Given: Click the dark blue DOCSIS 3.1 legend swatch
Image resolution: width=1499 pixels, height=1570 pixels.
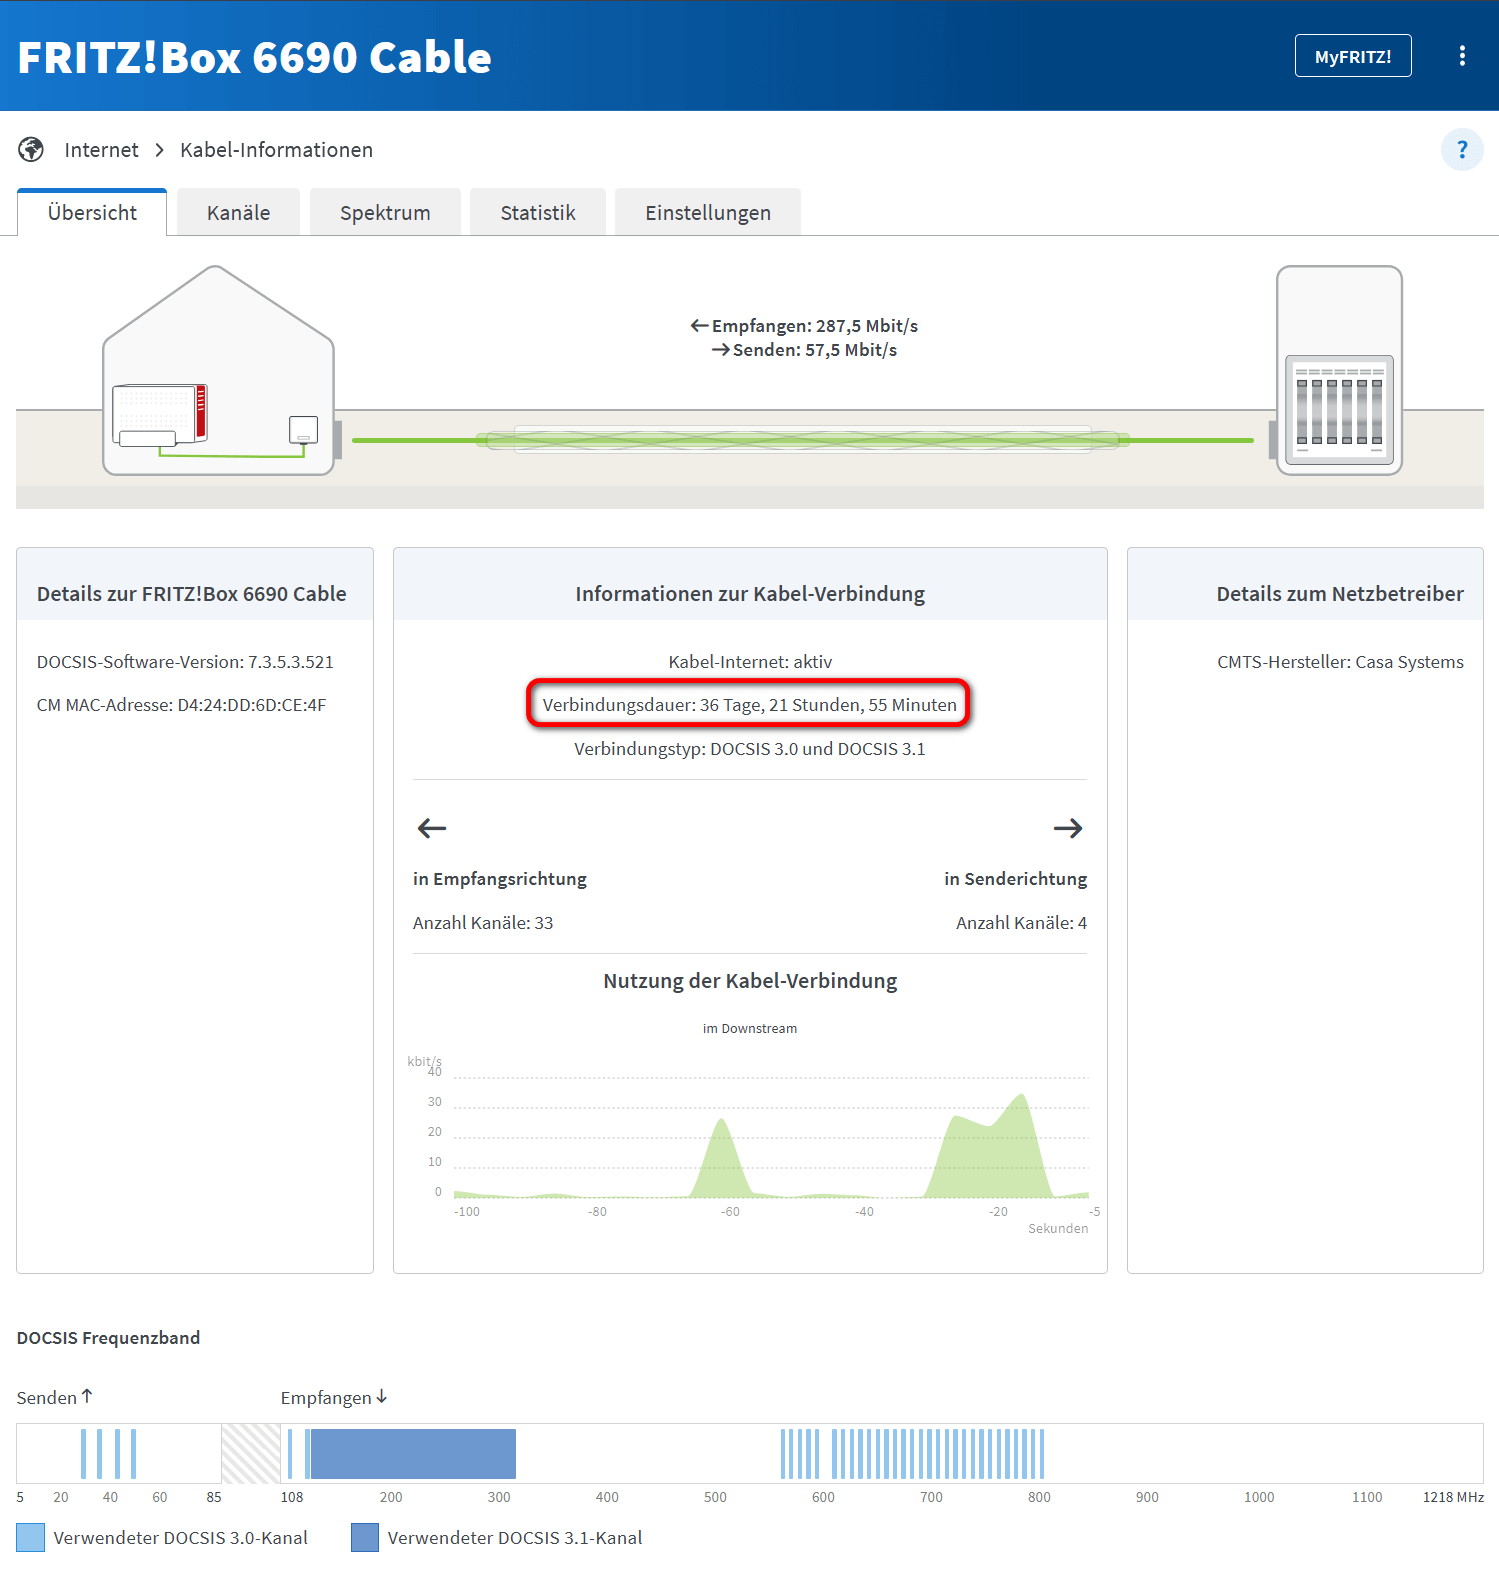Looking at the screenshot, I should pos(365,1538).
